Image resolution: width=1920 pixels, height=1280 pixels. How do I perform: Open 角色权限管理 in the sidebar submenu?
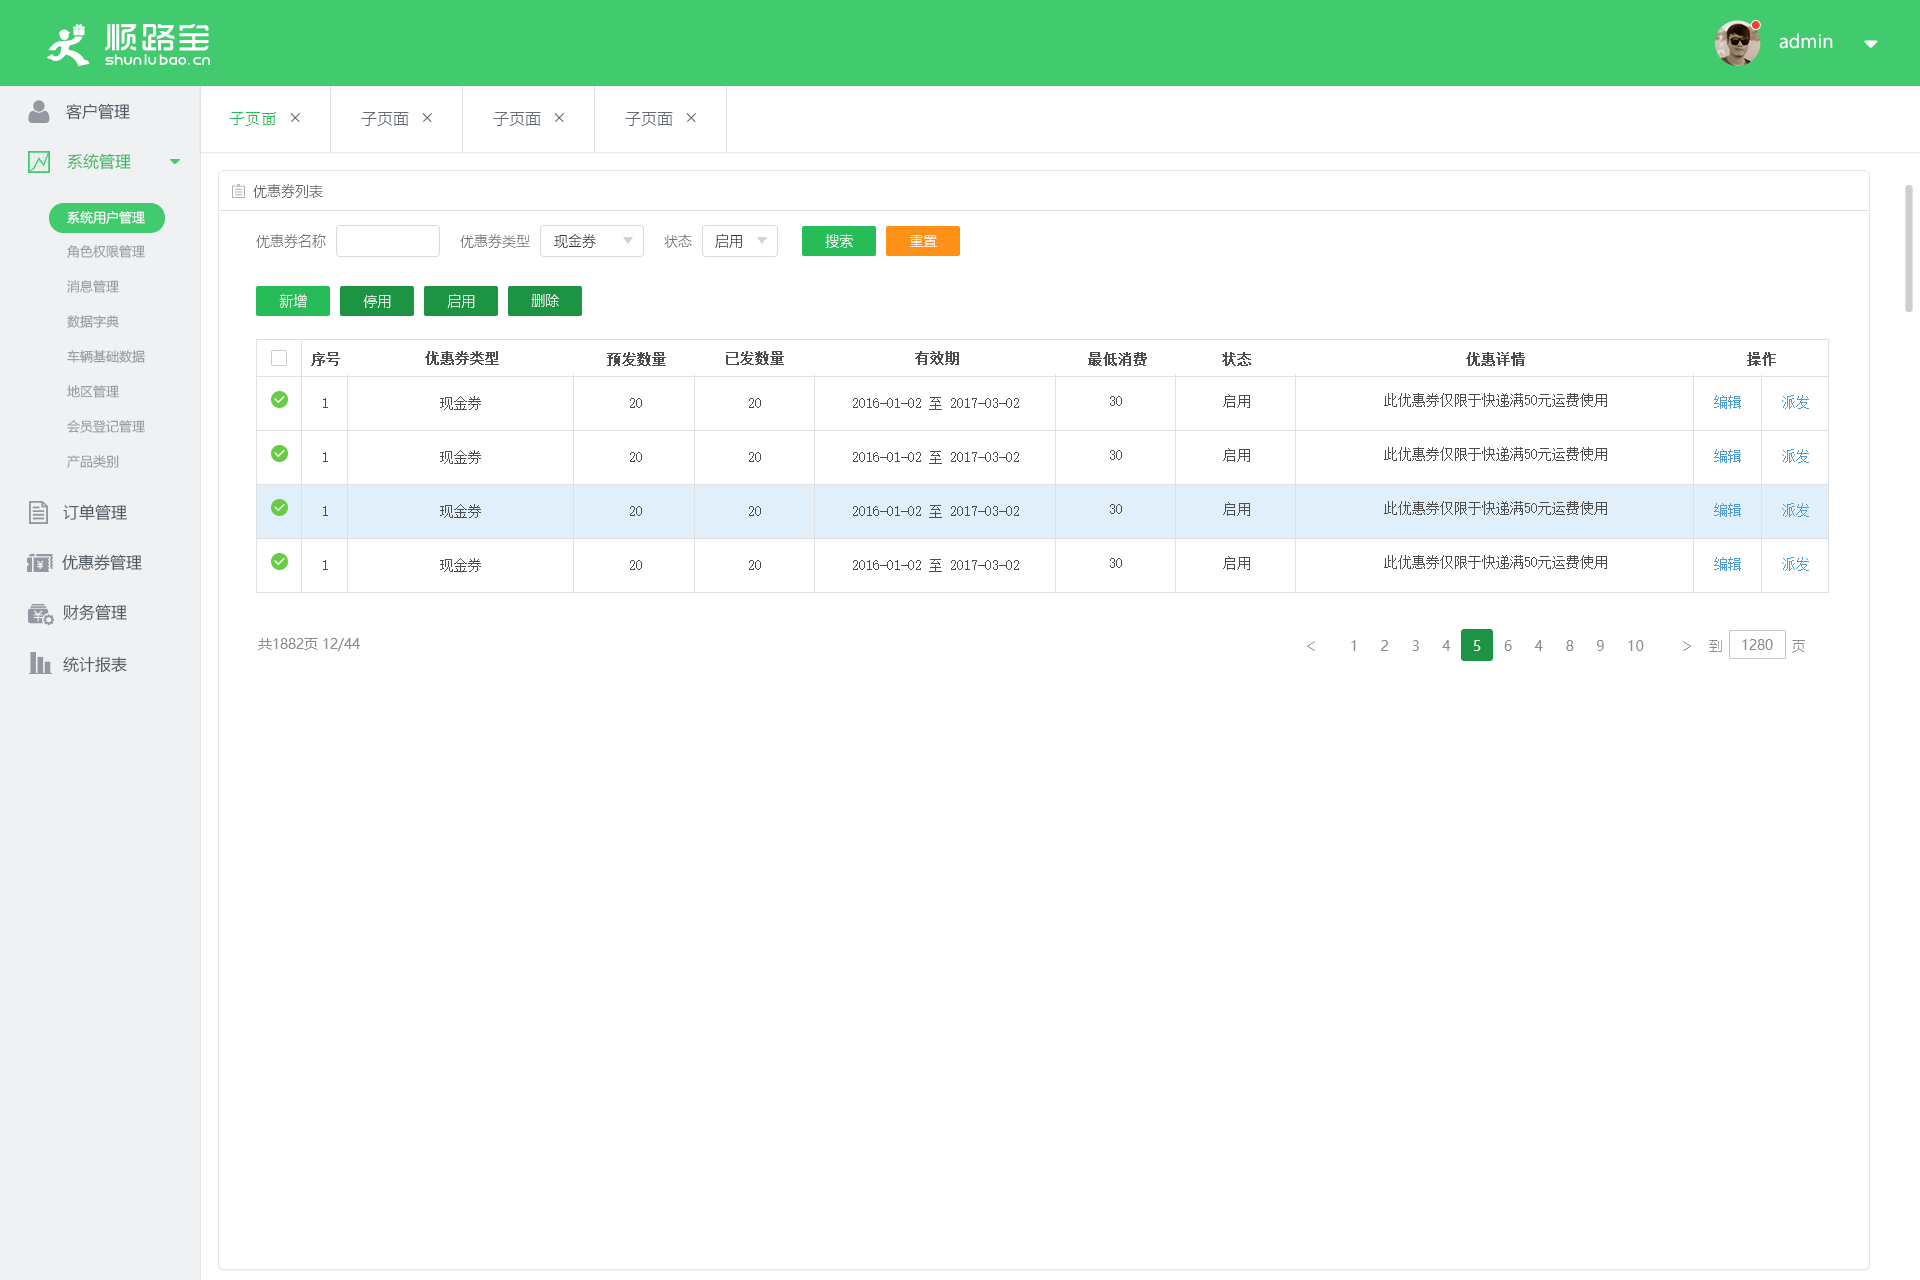pyautogui.click(x=106, y=252)
